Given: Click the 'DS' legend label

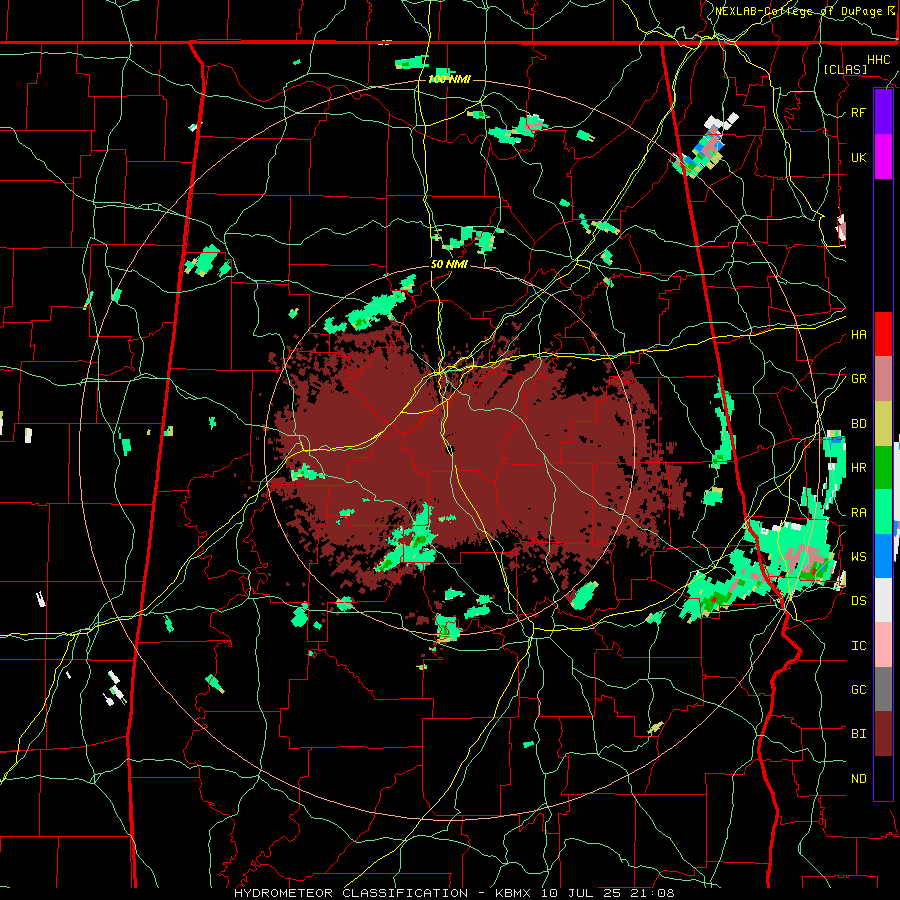Looking at the screenshot, I should (x=859, y=601).
